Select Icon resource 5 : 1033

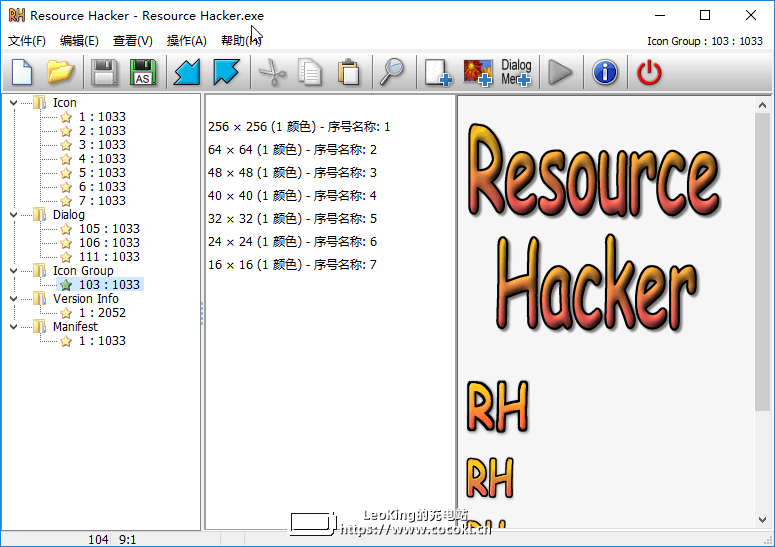102,173
